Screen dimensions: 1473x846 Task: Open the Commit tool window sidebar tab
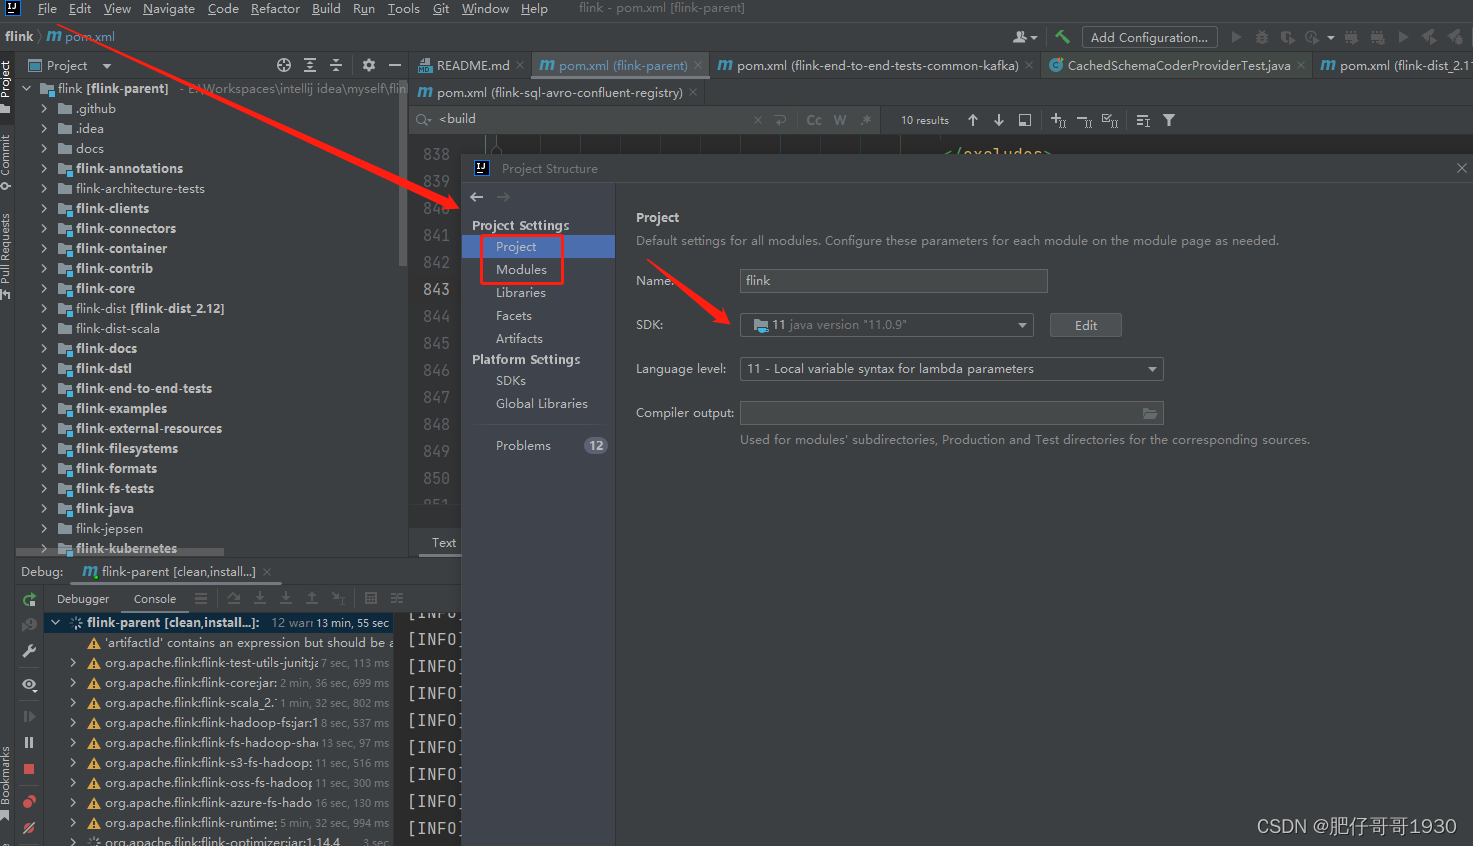(7, 162)
